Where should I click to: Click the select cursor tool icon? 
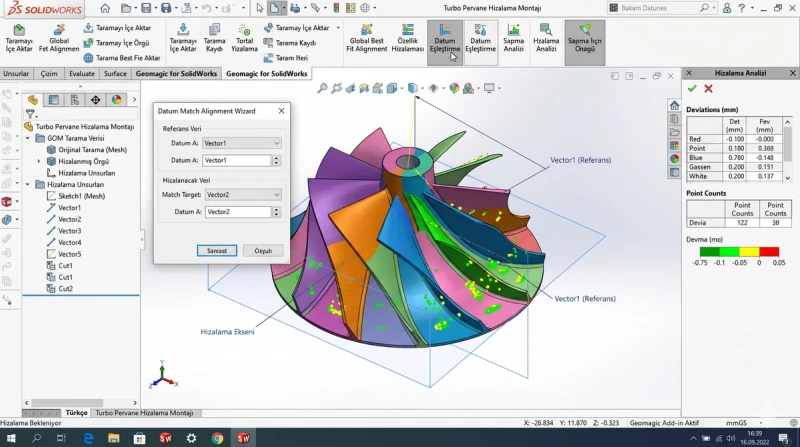click(x=259, y=8)
